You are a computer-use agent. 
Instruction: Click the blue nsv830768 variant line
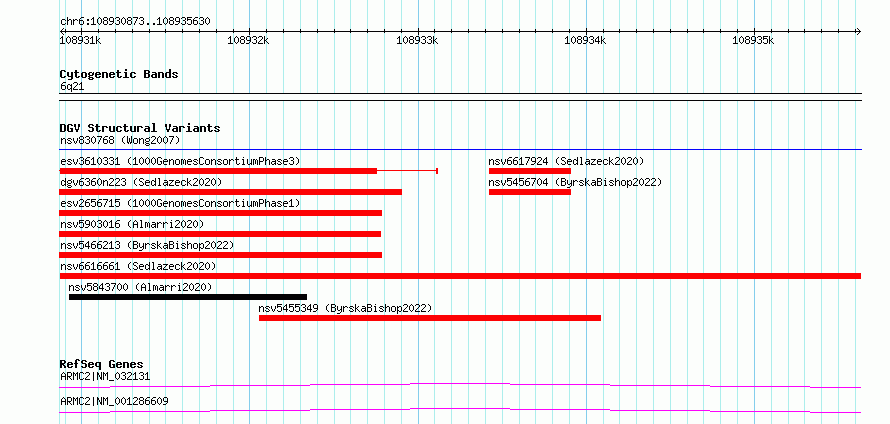(x=460, y=149)
